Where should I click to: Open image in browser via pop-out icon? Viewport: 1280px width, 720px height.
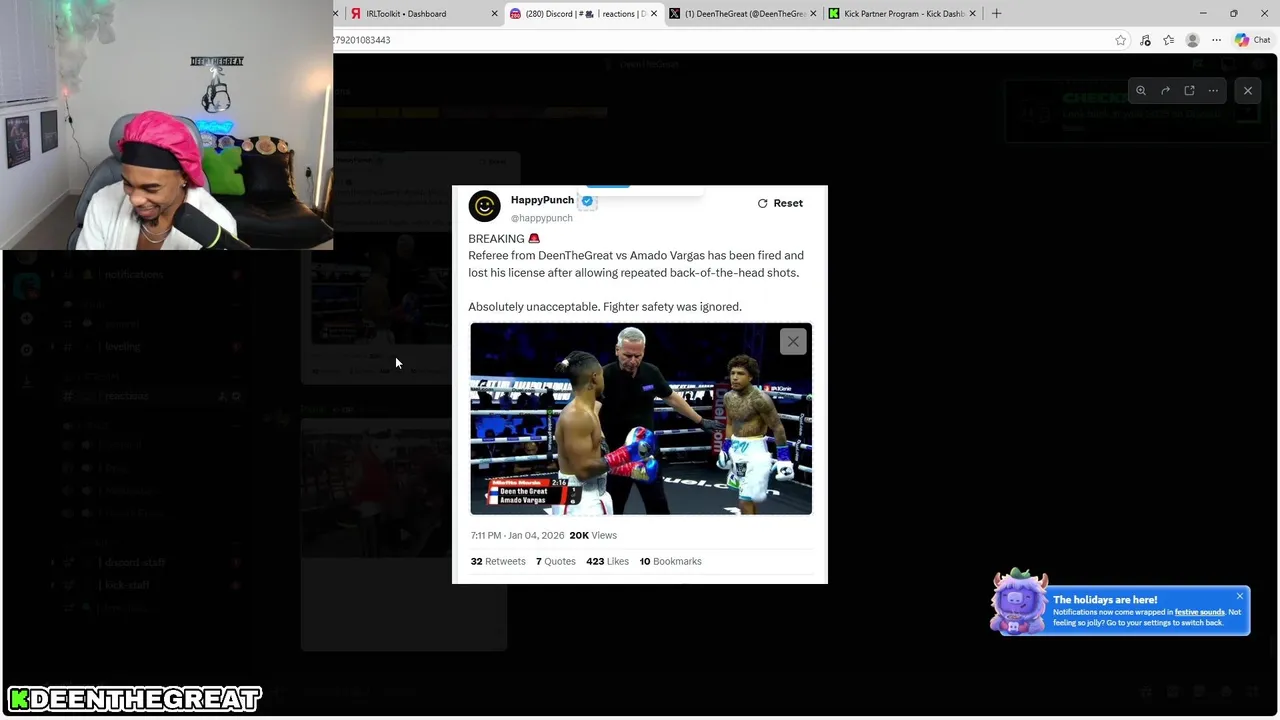coord(1189,91)
